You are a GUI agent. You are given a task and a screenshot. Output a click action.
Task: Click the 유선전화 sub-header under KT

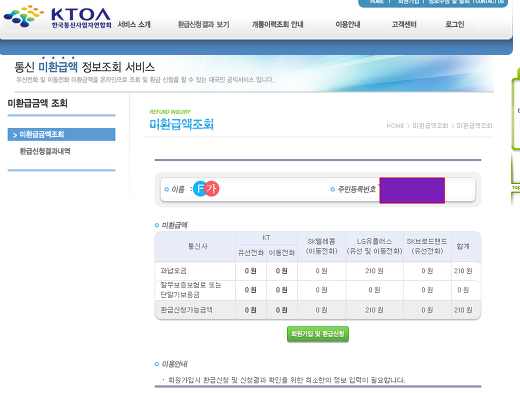tap(251, 253)
